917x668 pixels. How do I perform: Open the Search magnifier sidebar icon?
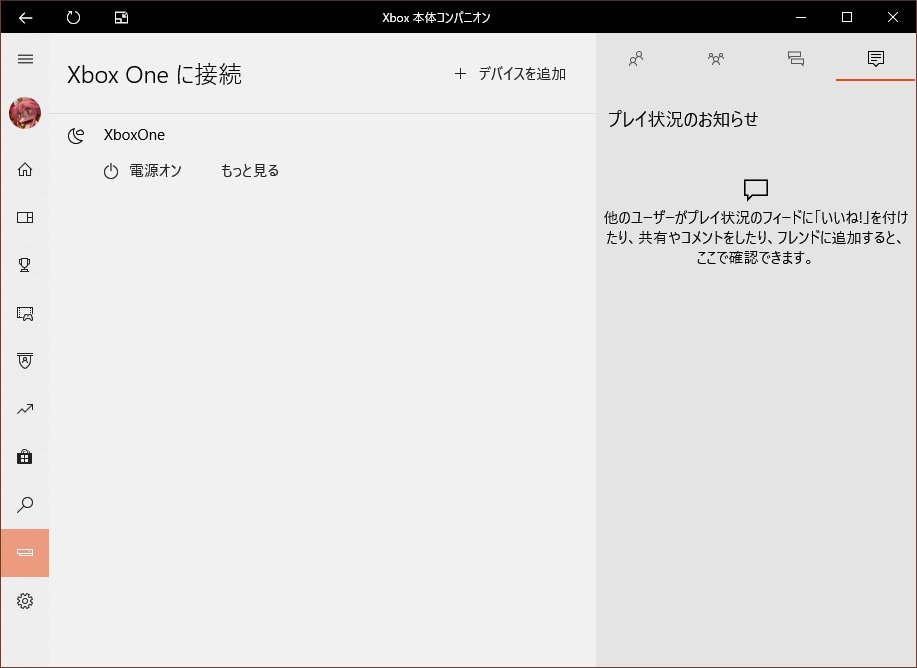(25, 504)
